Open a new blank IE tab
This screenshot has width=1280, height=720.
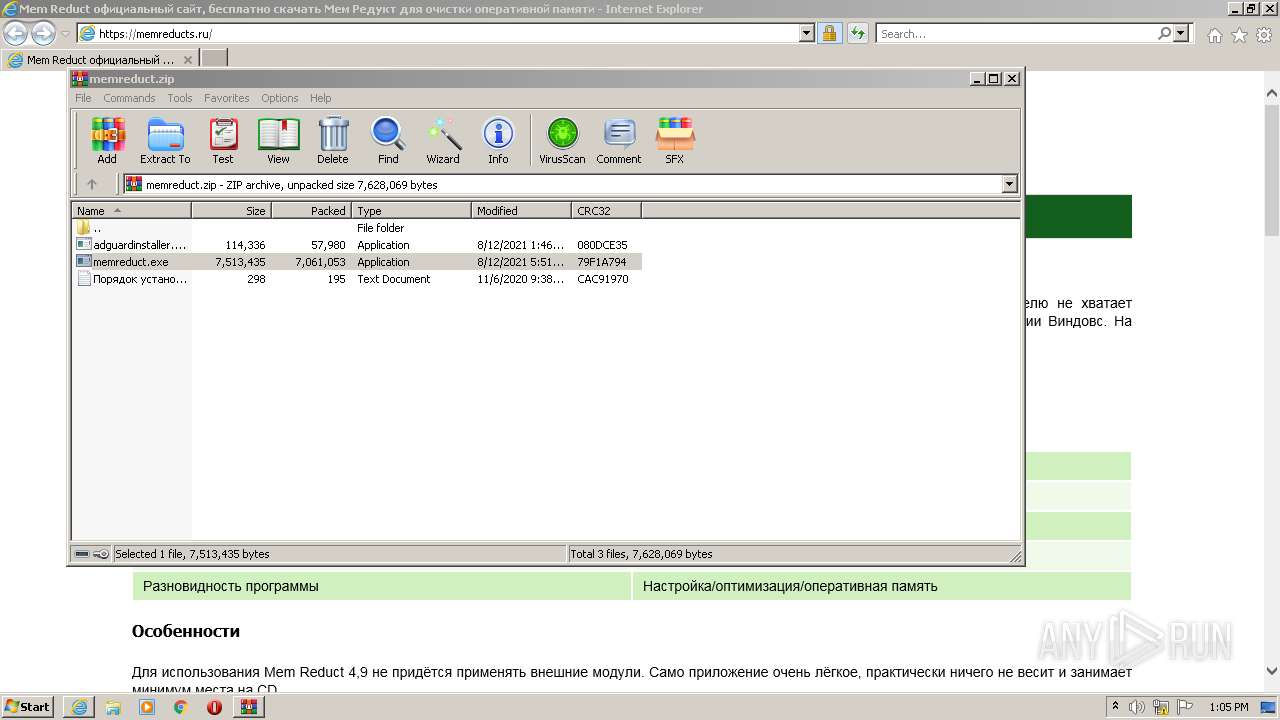pyautogui.click(x=214, y=59)
